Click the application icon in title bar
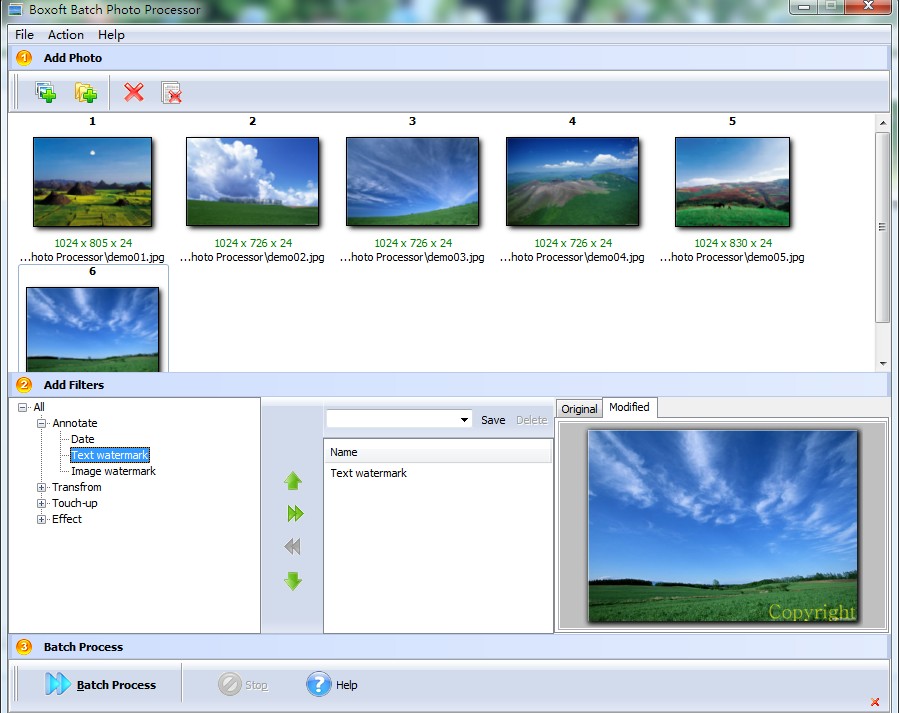 (x=15, y=9)
